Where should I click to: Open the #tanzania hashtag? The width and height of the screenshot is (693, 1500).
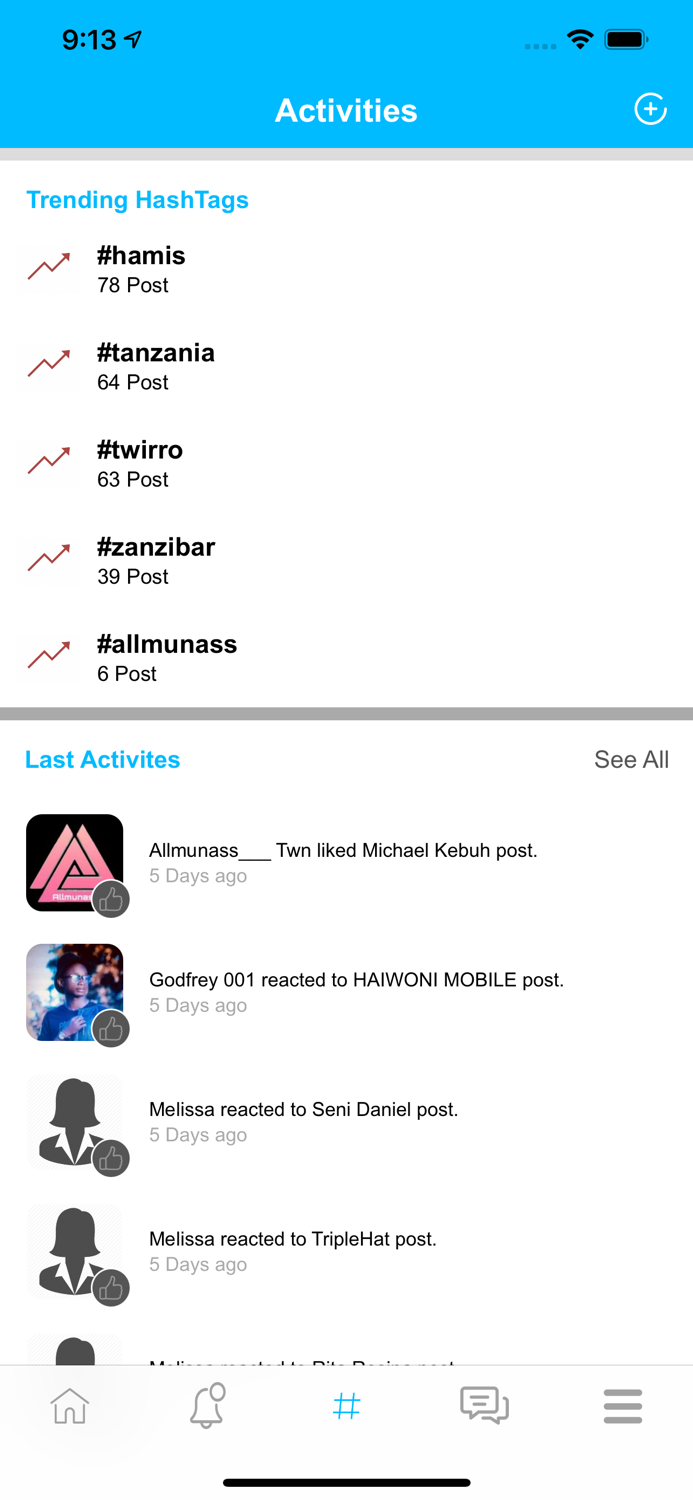point(156,353)
